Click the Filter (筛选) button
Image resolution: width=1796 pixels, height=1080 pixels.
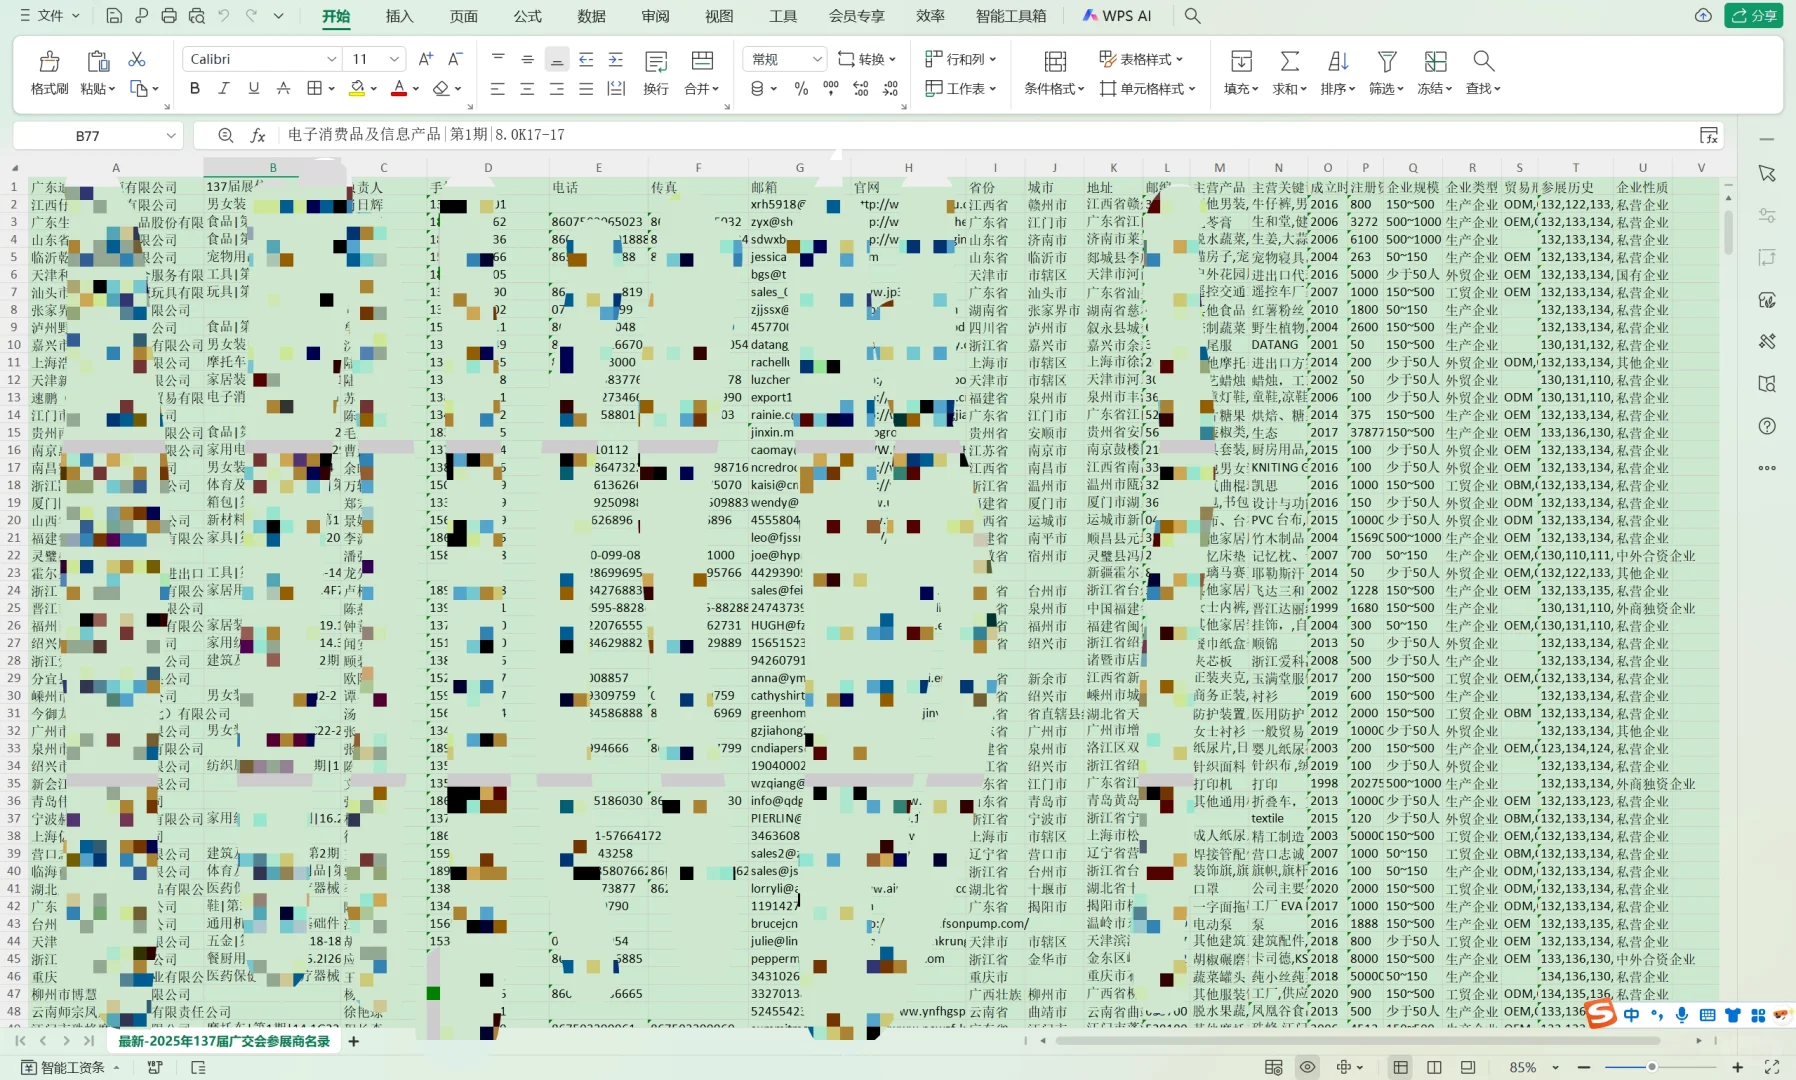[x=1386, y=72]
